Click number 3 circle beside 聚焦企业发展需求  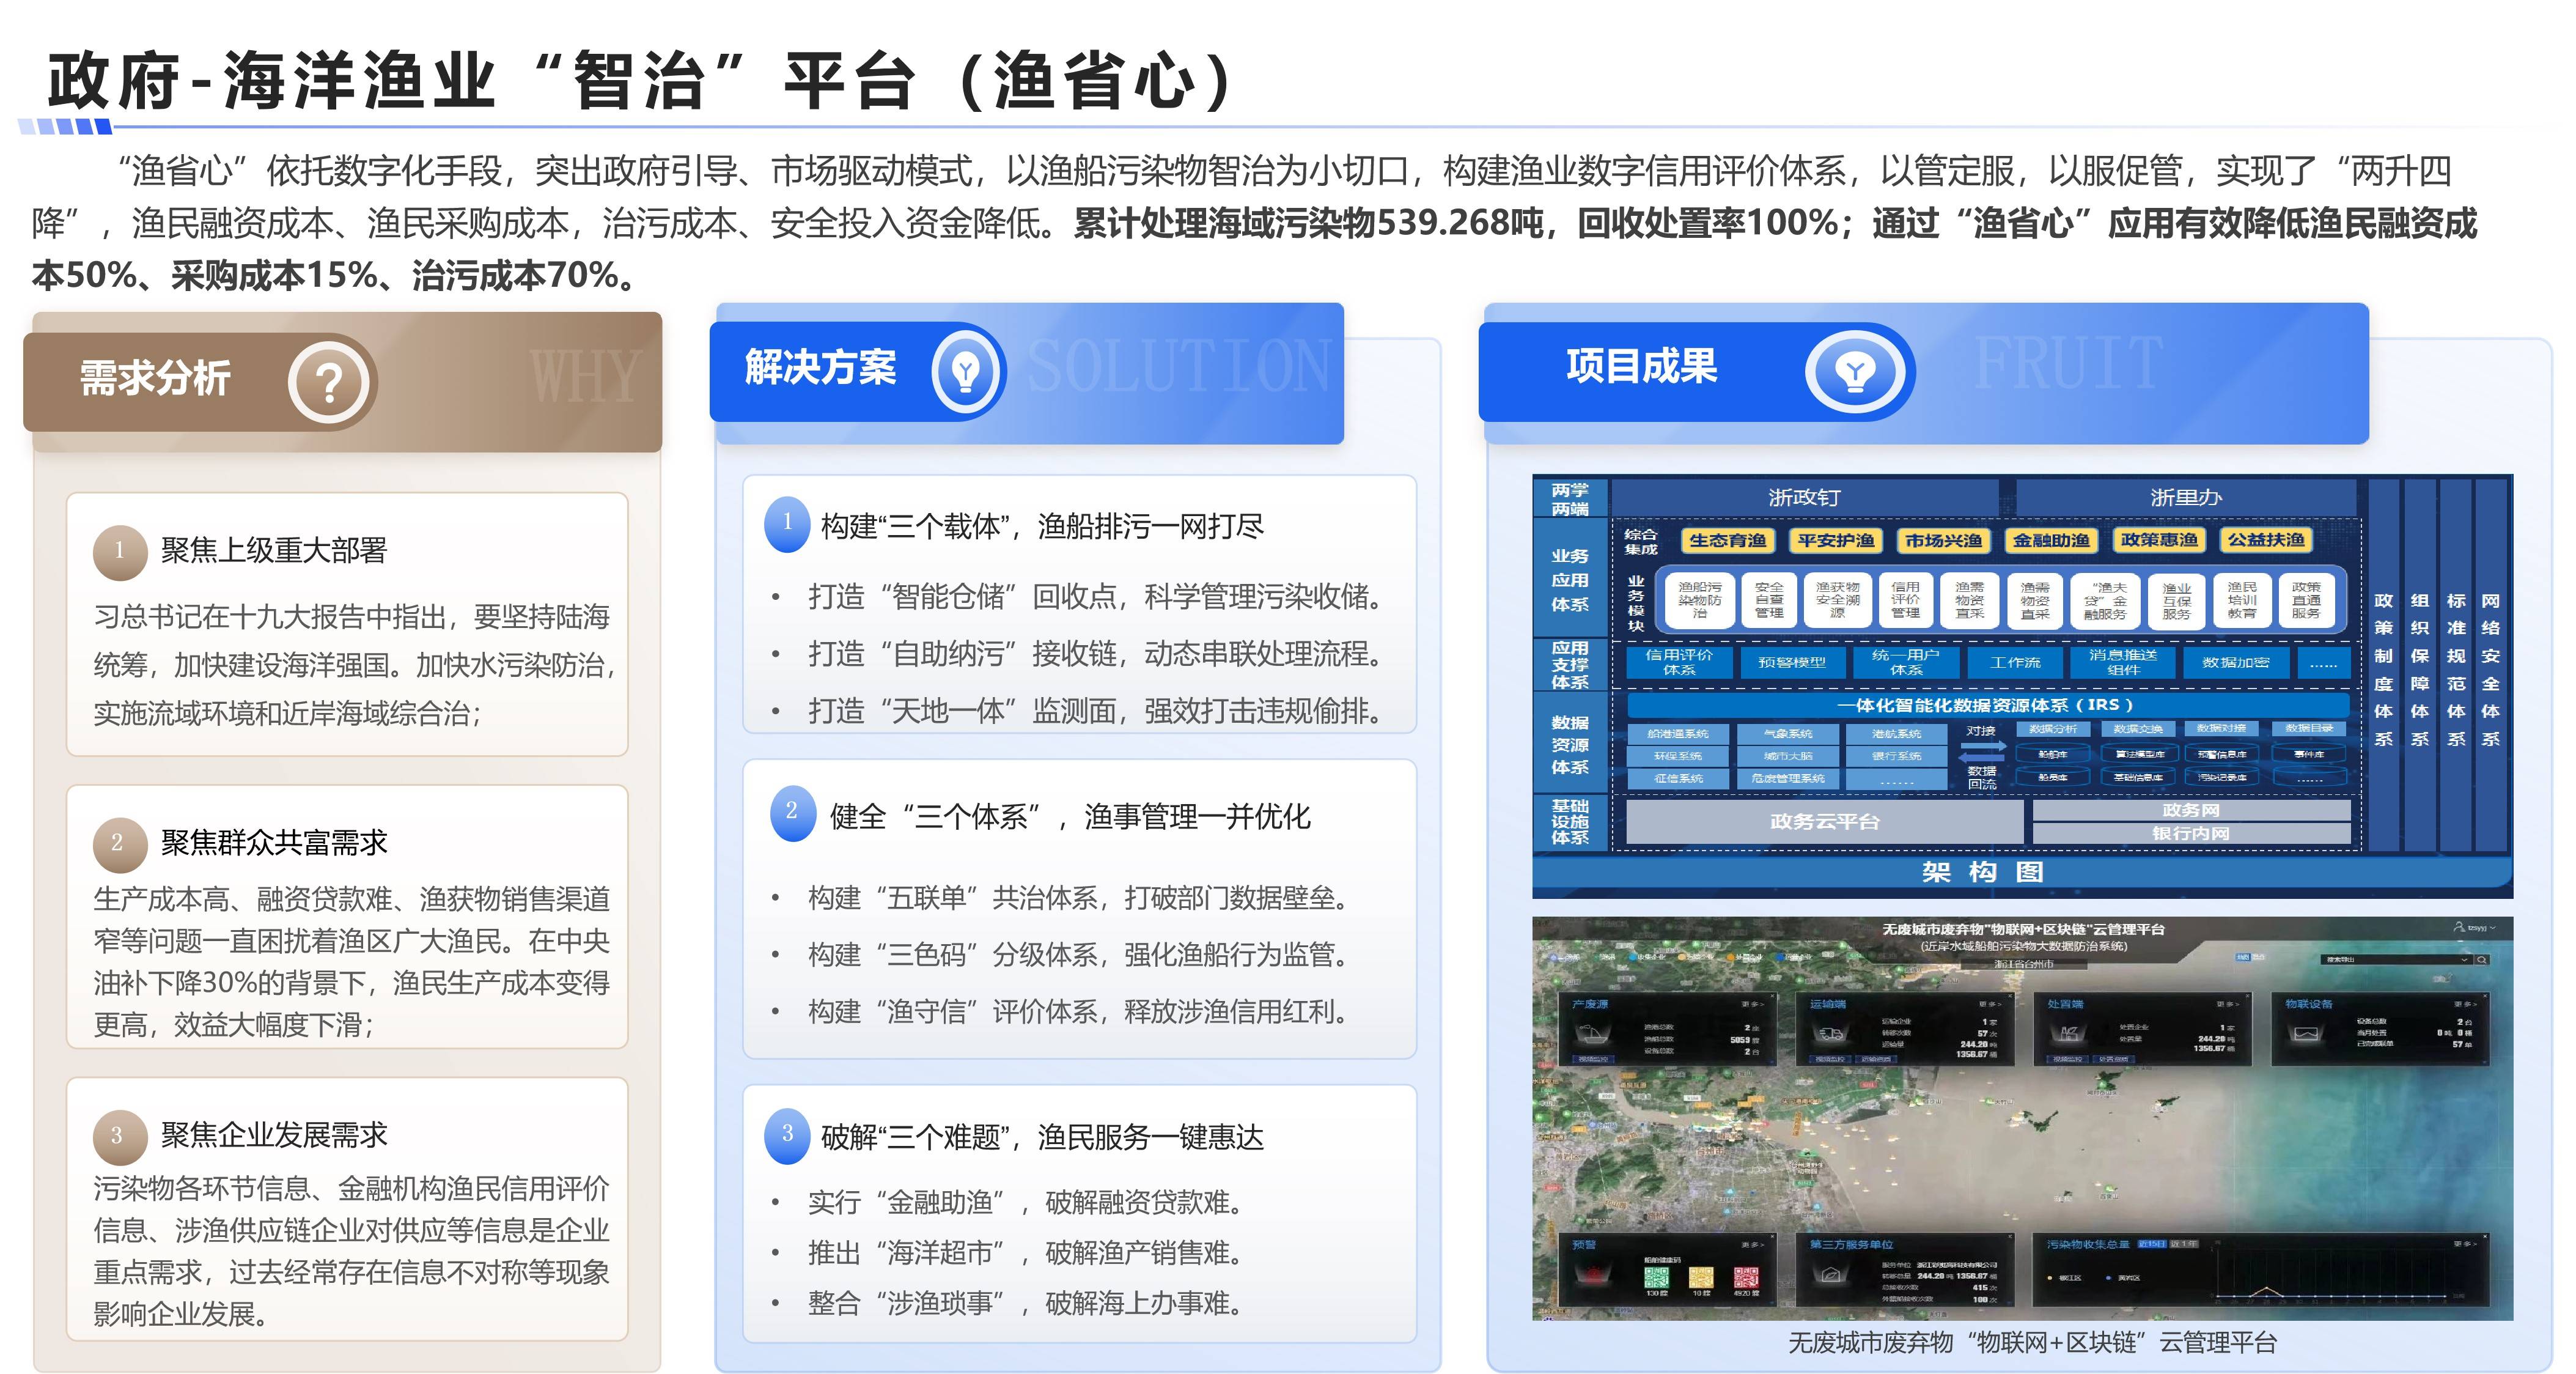119,1137
